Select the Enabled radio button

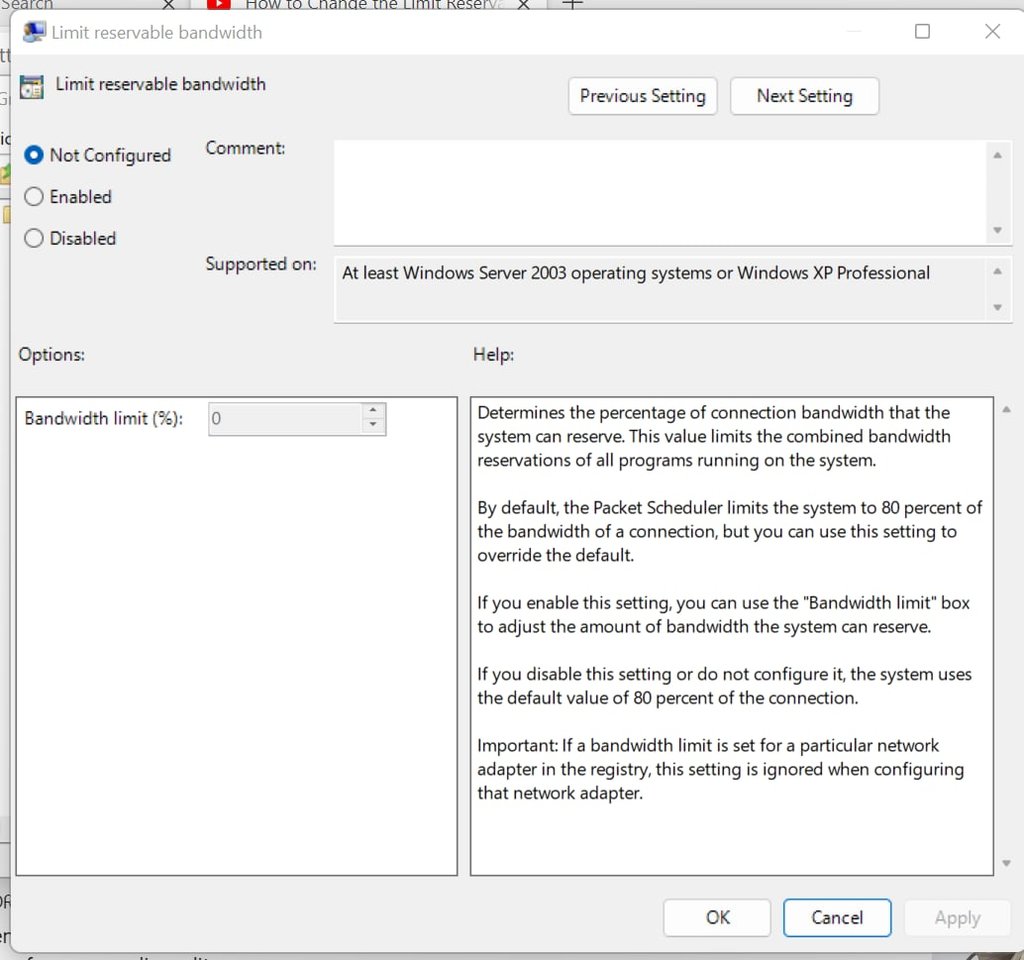tap(34, 197)
